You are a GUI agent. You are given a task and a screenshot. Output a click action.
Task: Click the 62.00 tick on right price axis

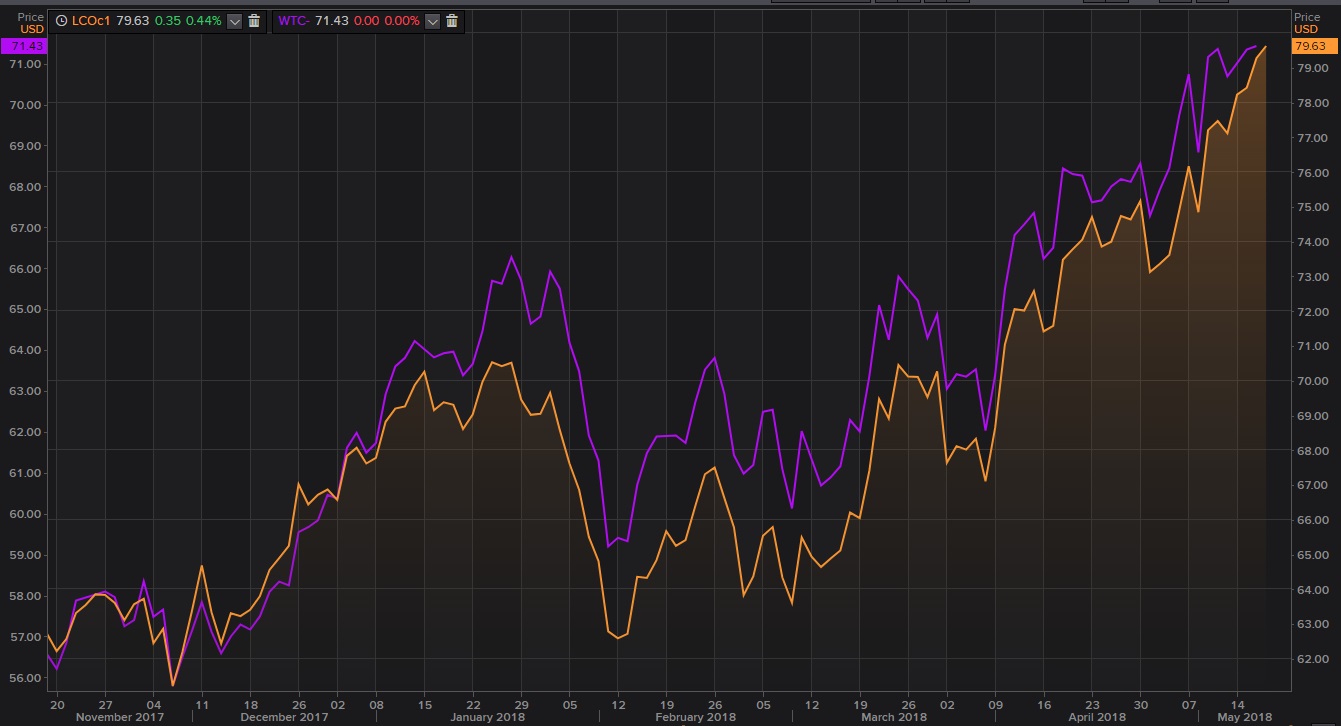coord(1313,659)
